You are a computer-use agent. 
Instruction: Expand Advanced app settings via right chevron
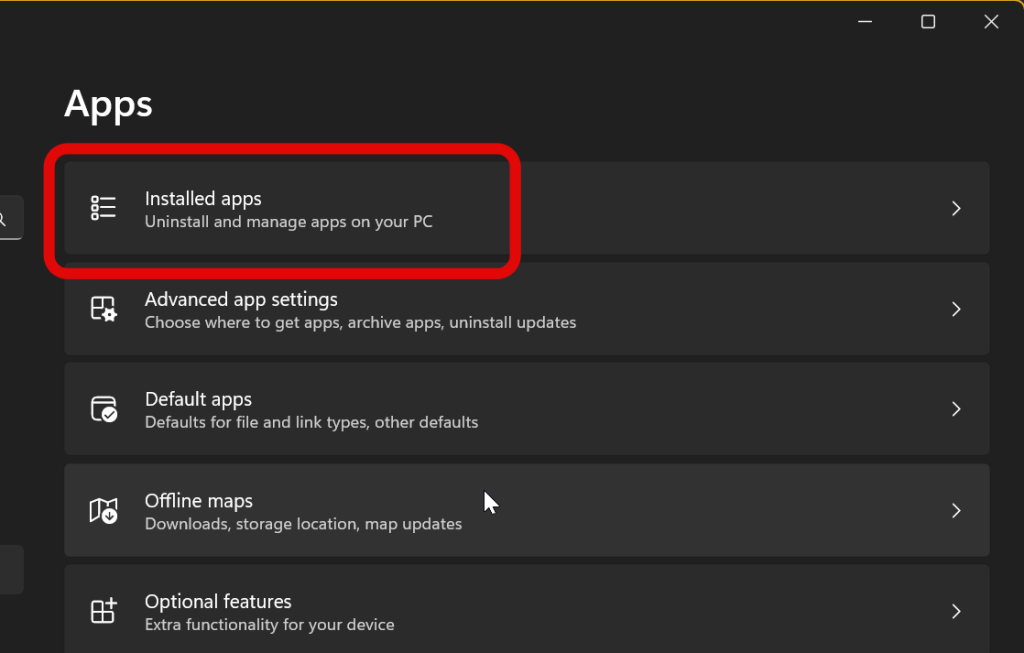coord(956,309)
